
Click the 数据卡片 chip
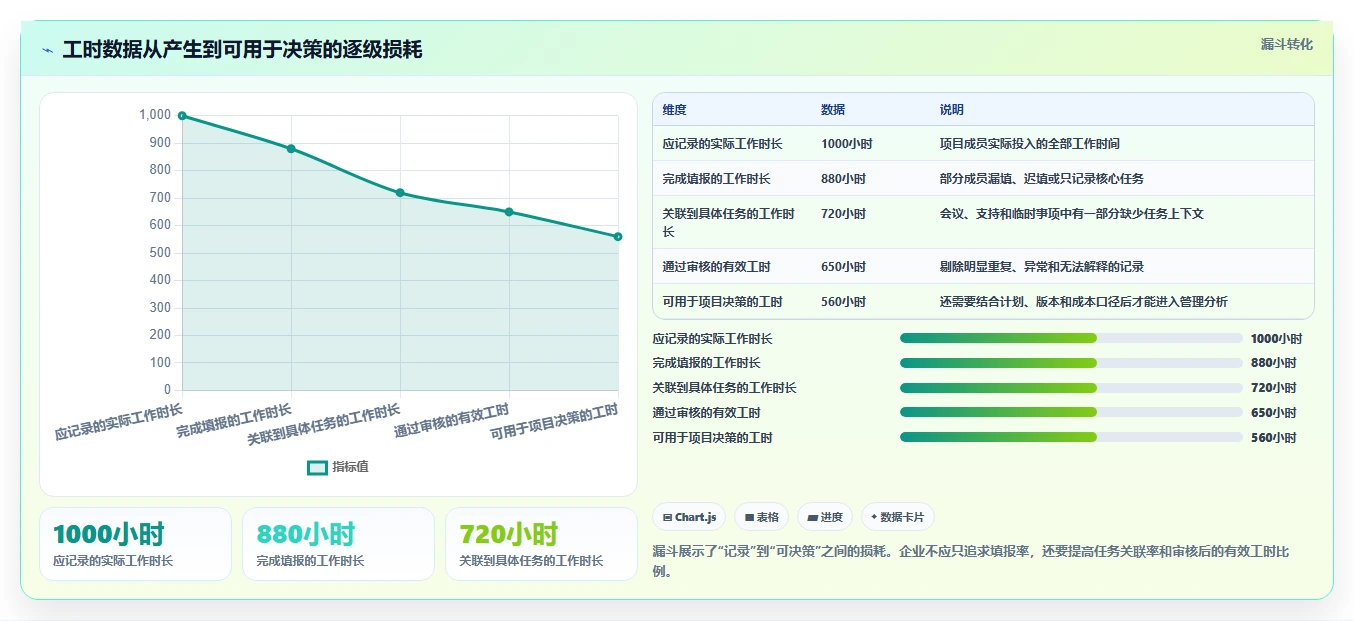(898, 517)
